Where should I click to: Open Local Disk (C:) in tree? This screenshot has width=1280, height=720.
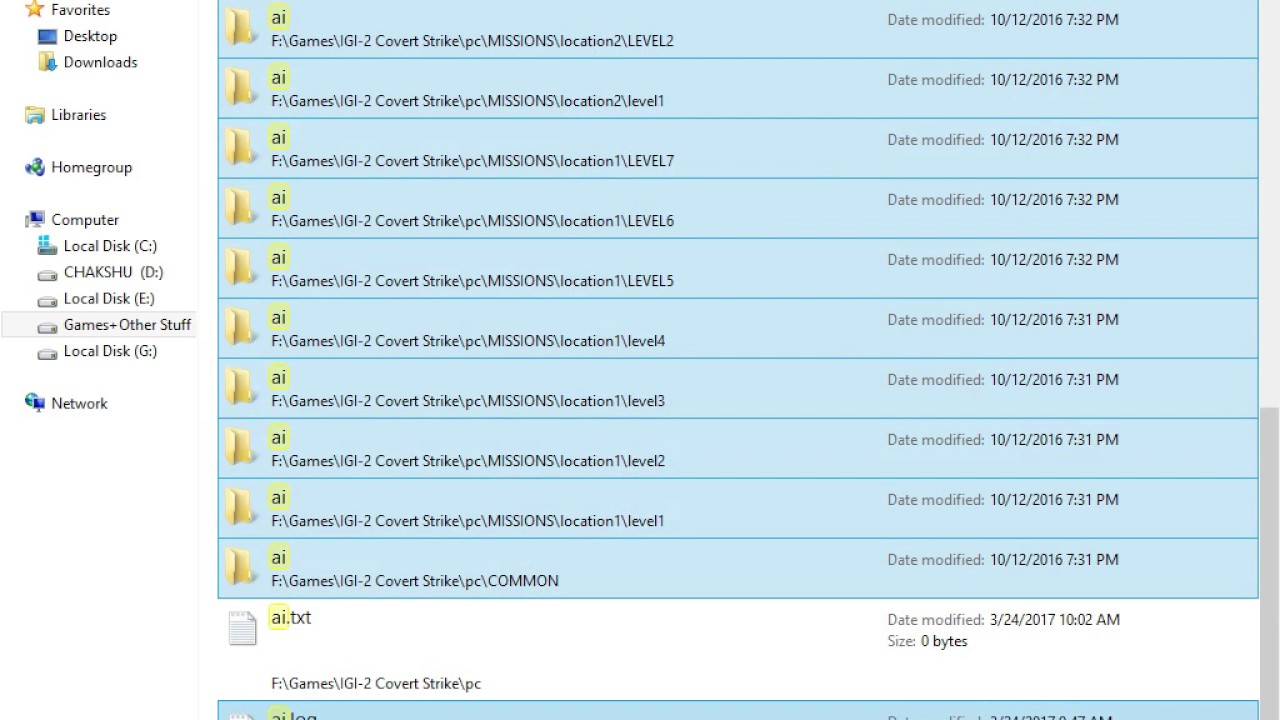[x=110, y=246]
